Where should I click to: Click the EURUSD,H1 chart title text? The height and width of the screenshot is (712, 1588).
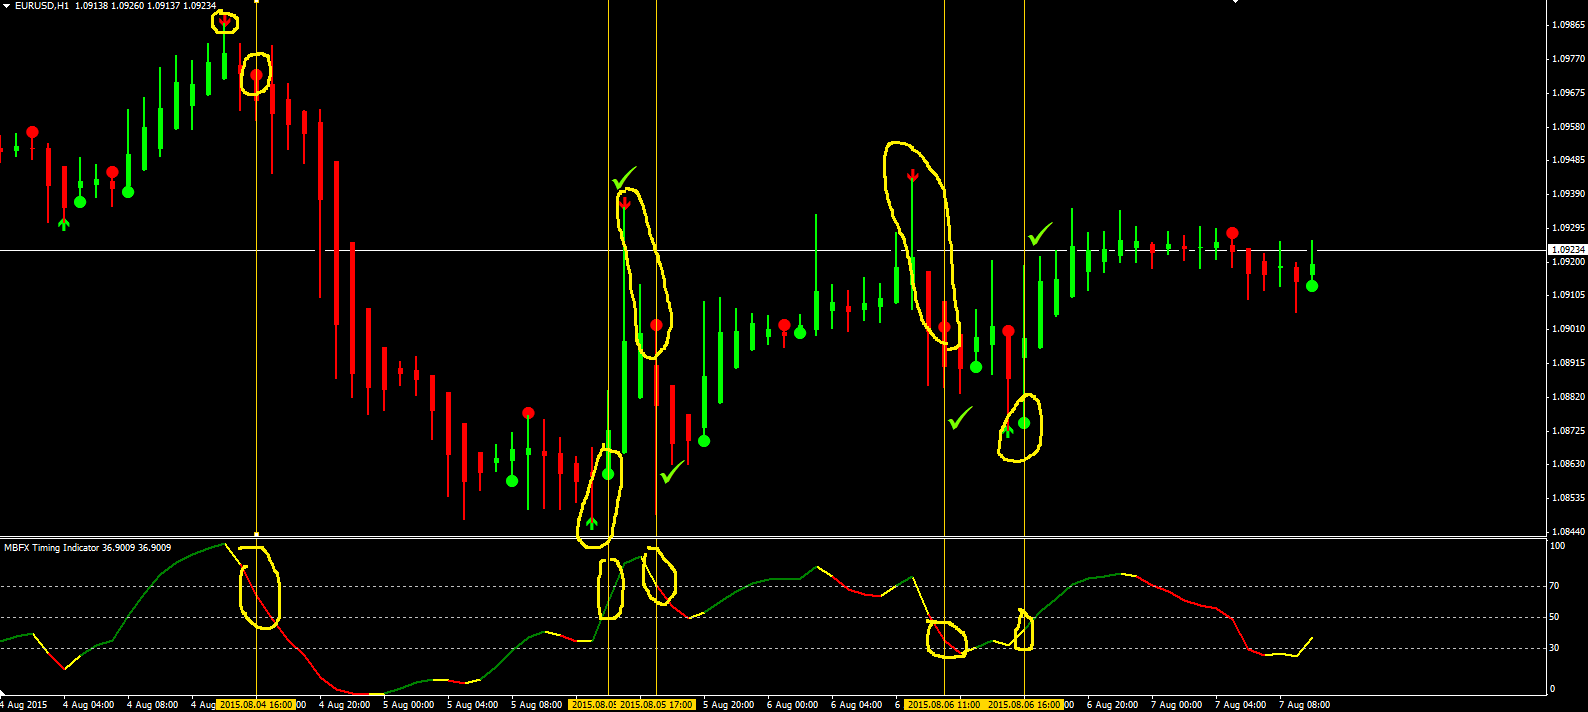point(42,5)
